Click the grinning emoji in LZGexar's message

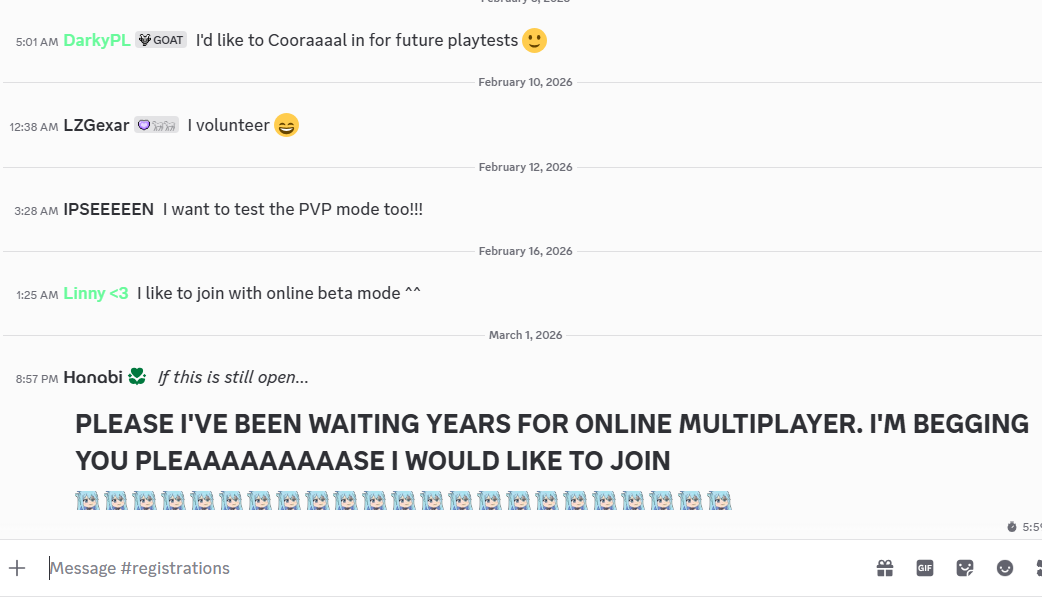click(x=286, y=126)
